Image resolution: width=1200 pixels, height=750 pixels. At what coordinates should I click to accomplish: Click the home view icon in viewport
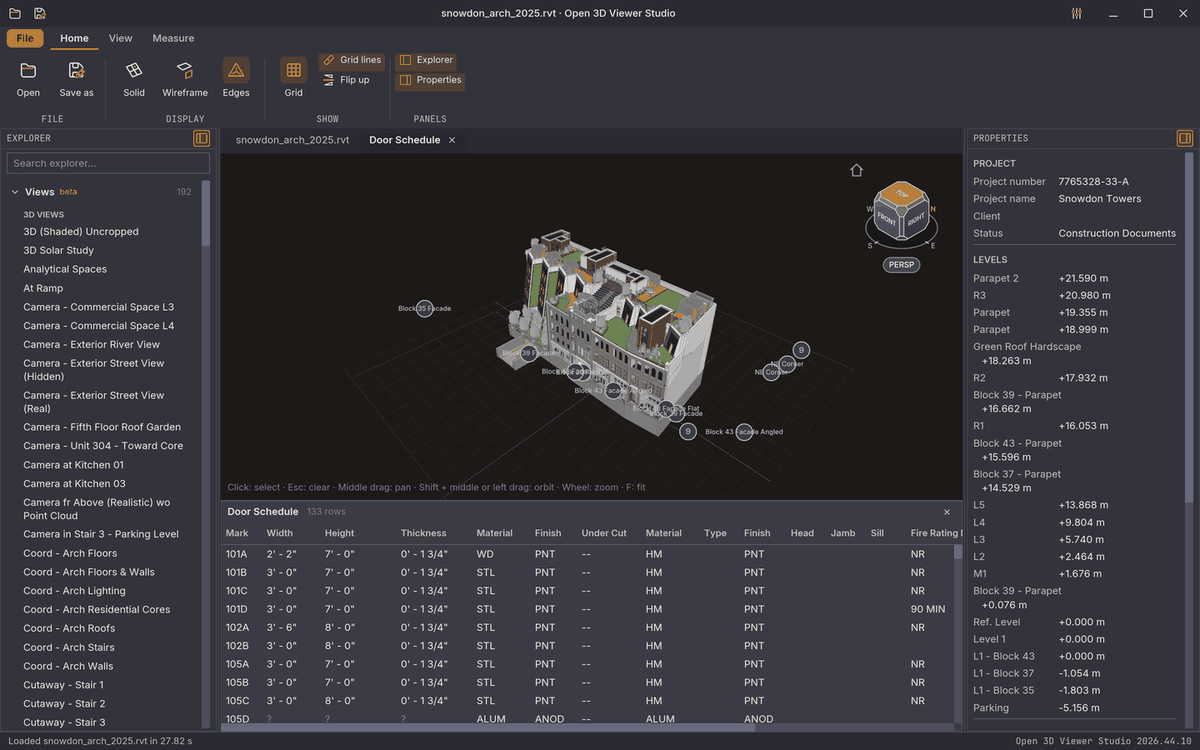point(856,170)
